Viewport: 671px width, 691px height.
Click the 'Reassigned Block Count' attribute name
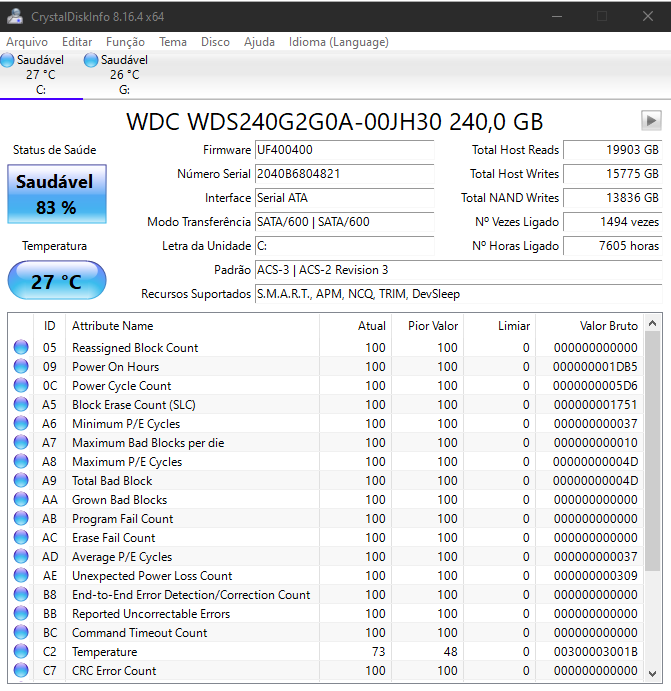135,348
